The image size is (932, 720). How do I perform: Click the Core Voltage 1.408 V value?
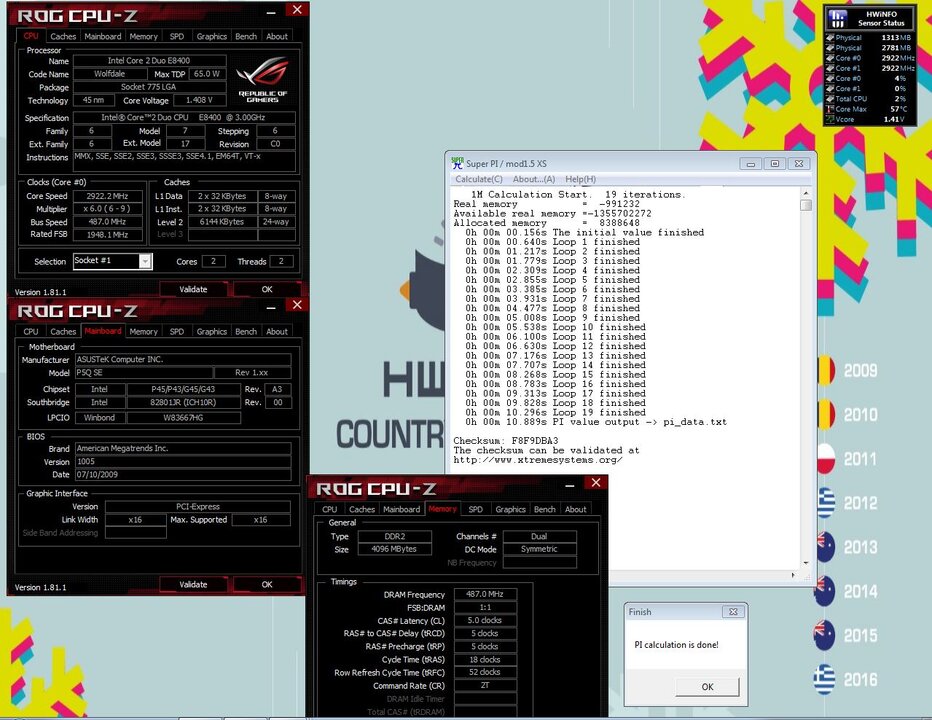(x=199, y=100)
